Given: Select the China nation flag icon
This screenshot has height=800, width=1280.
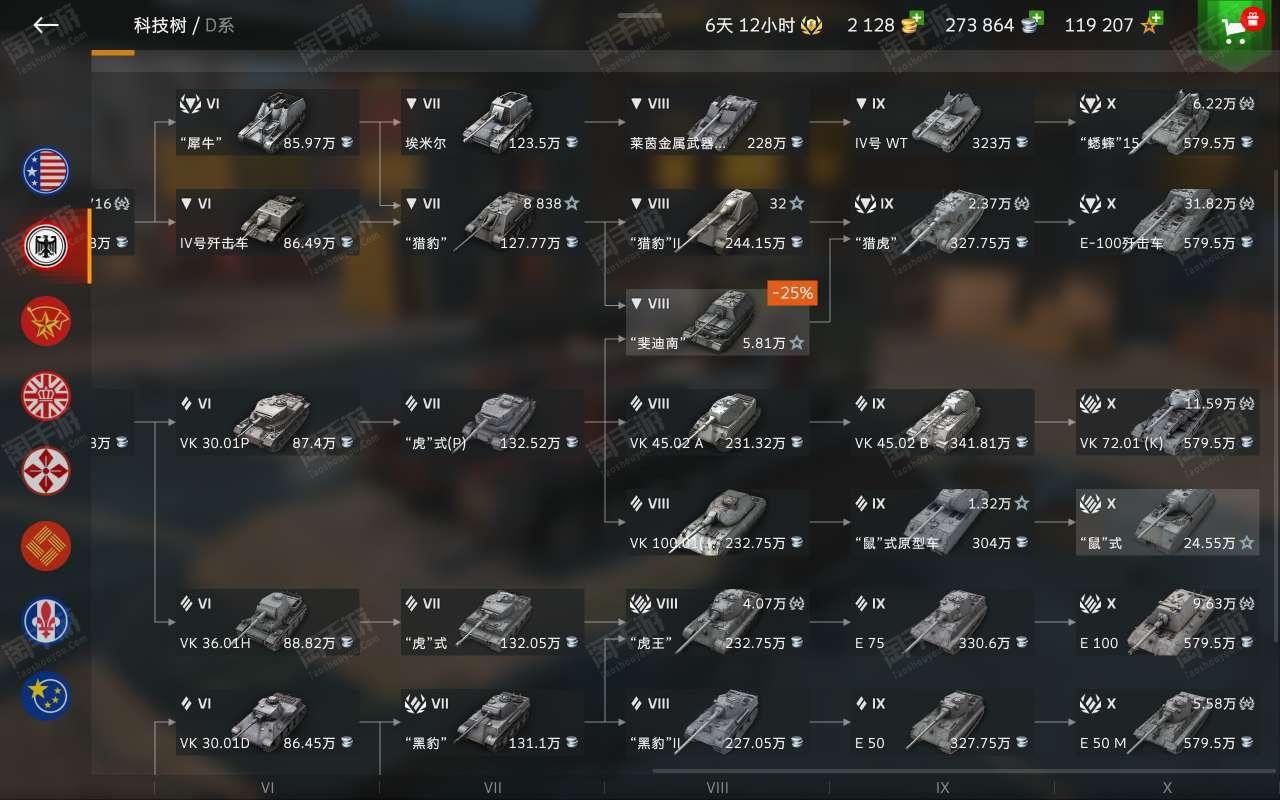Looking at the screenshot, I should point(47,546).
